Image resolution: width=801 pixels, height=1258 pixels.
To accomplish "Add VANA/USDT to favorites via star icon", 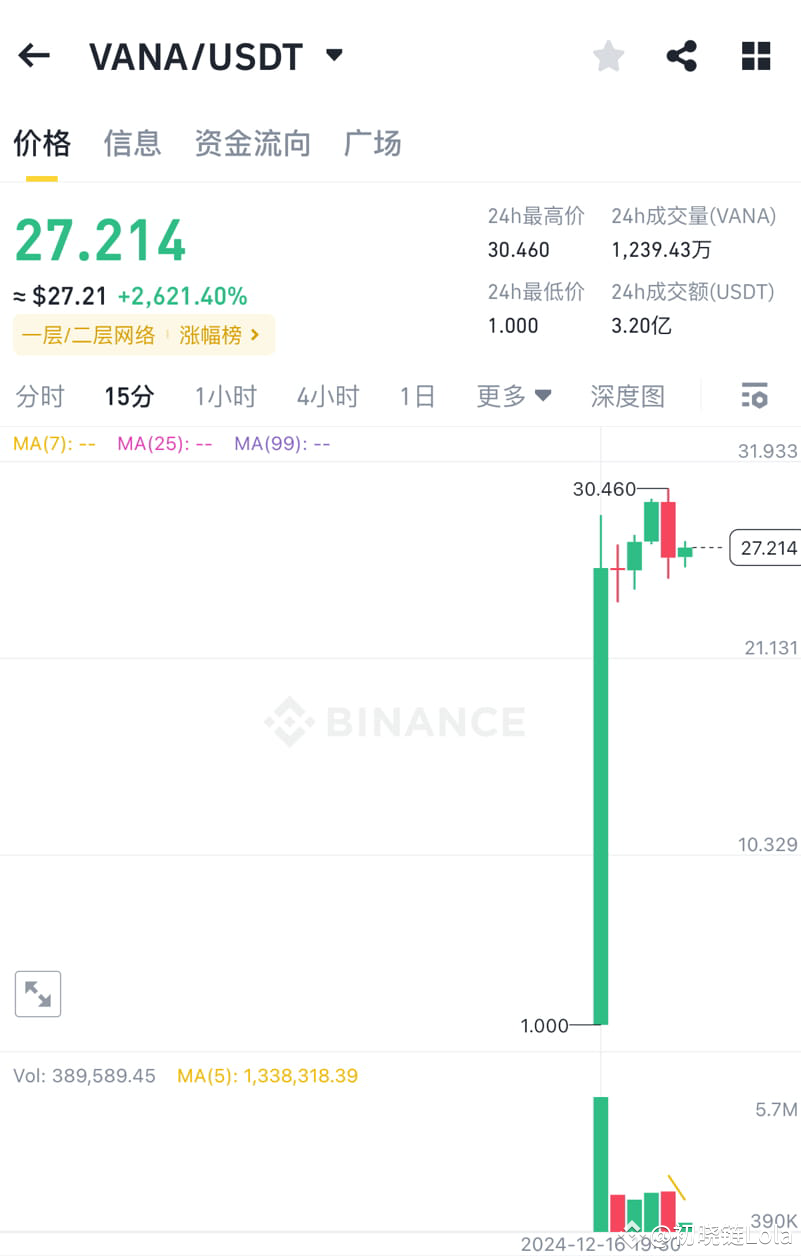I will tap(608, 56).
